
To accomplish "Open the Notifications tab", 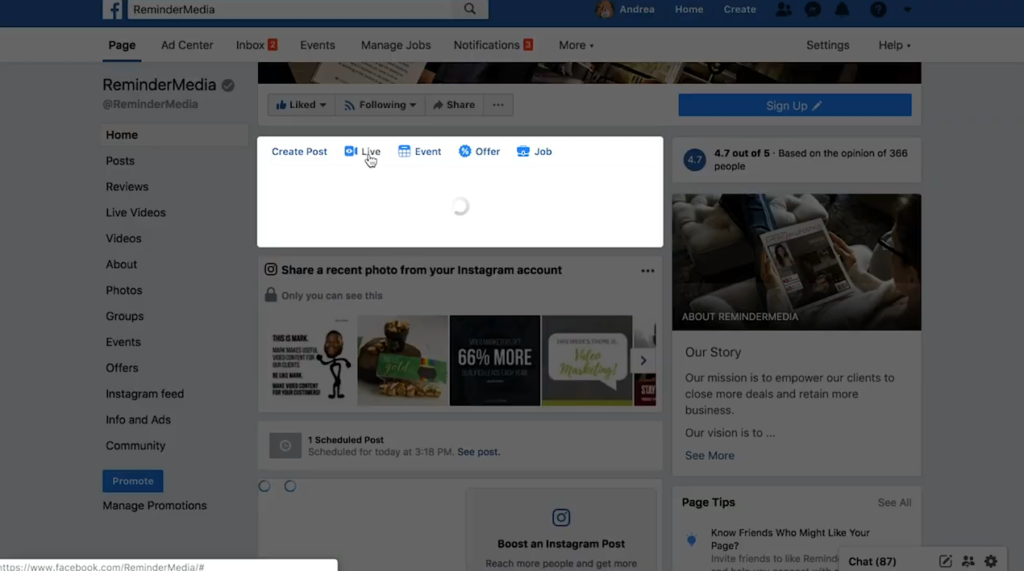I will point(493,45).
